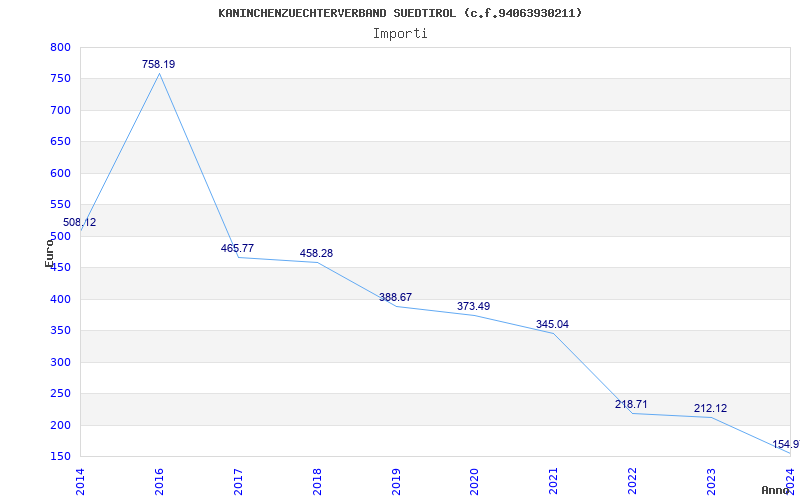Click the 250 y-axis tick label

[x=60, y=393]
